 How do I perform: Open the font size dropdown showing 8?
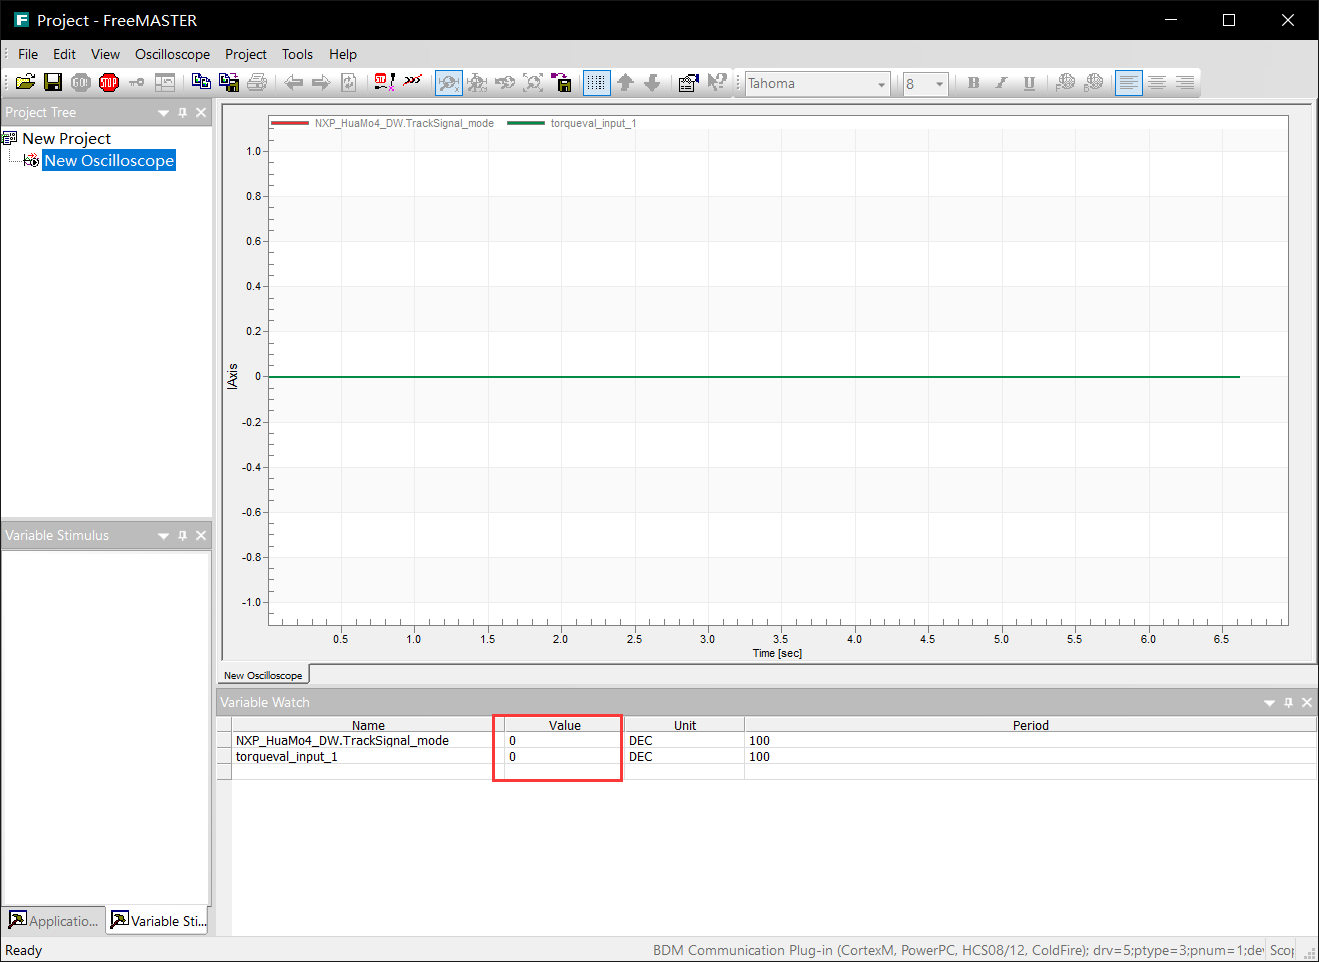[x=938, y=83]
